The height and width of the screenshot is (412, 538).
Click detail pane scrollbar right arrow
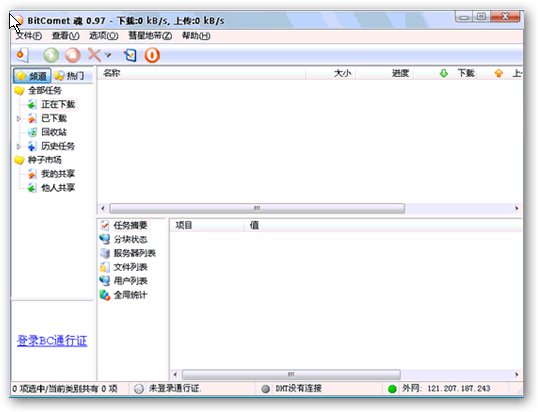[517, 374]
